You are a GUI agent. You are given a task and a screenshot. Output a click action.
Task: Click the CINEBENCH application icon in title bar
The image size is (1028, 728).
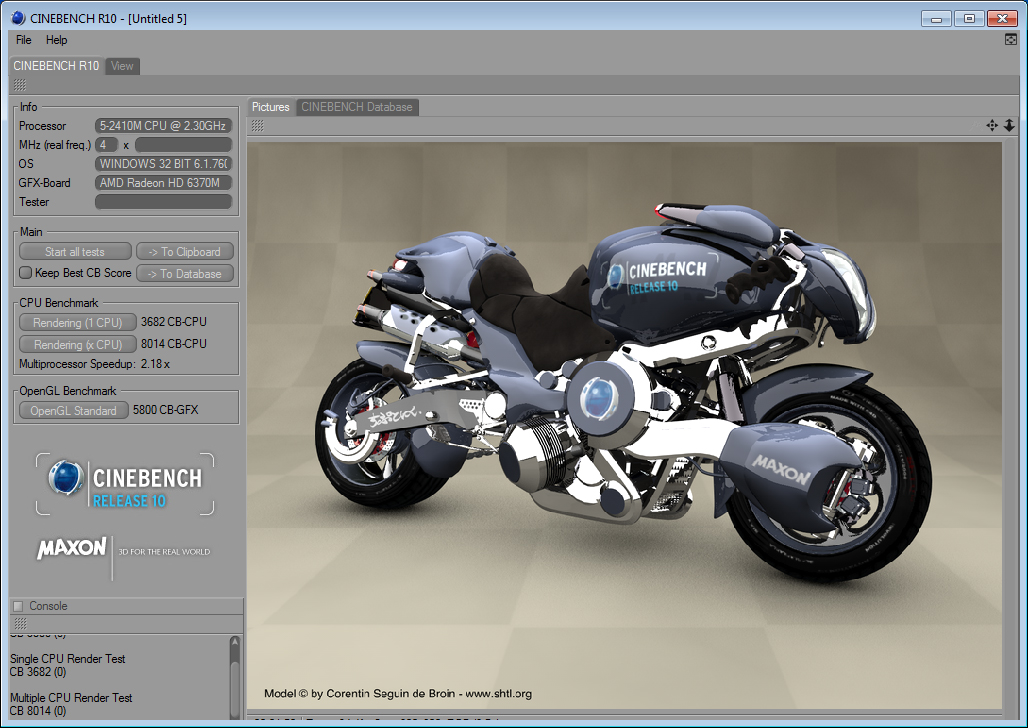[x=18, y=18]
